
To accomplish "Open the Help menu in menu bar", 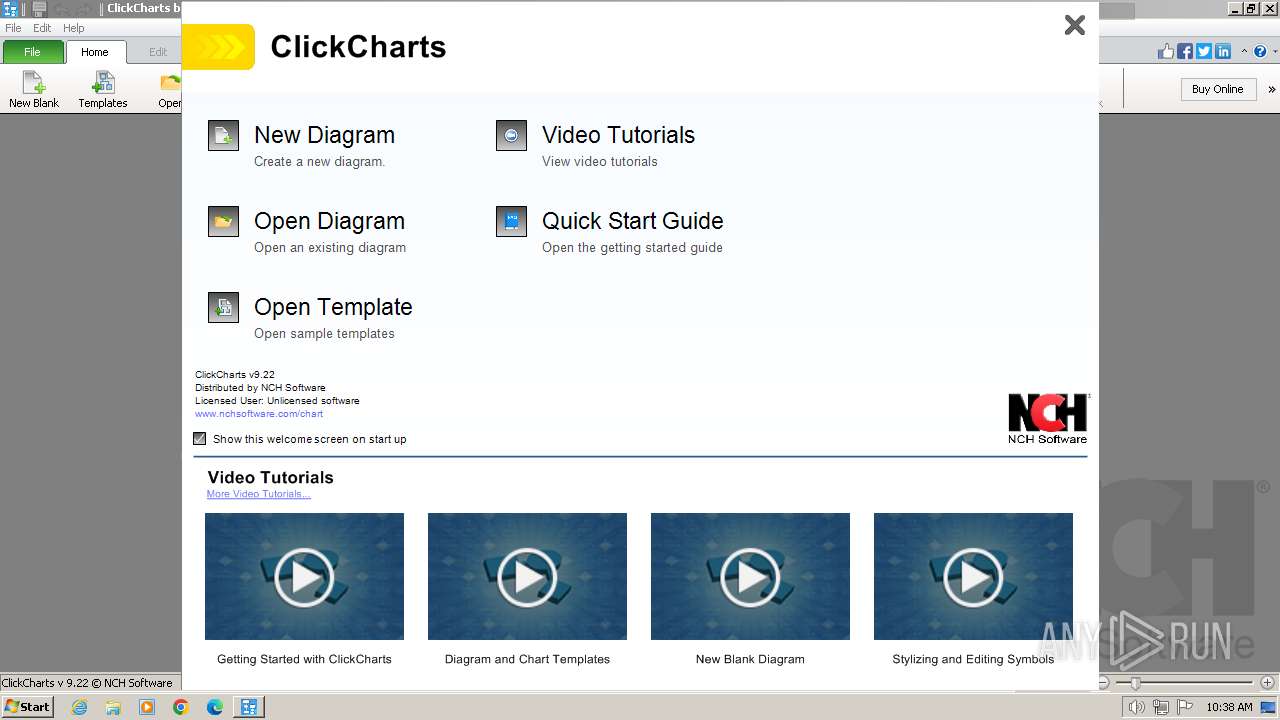I will [74, 28].
